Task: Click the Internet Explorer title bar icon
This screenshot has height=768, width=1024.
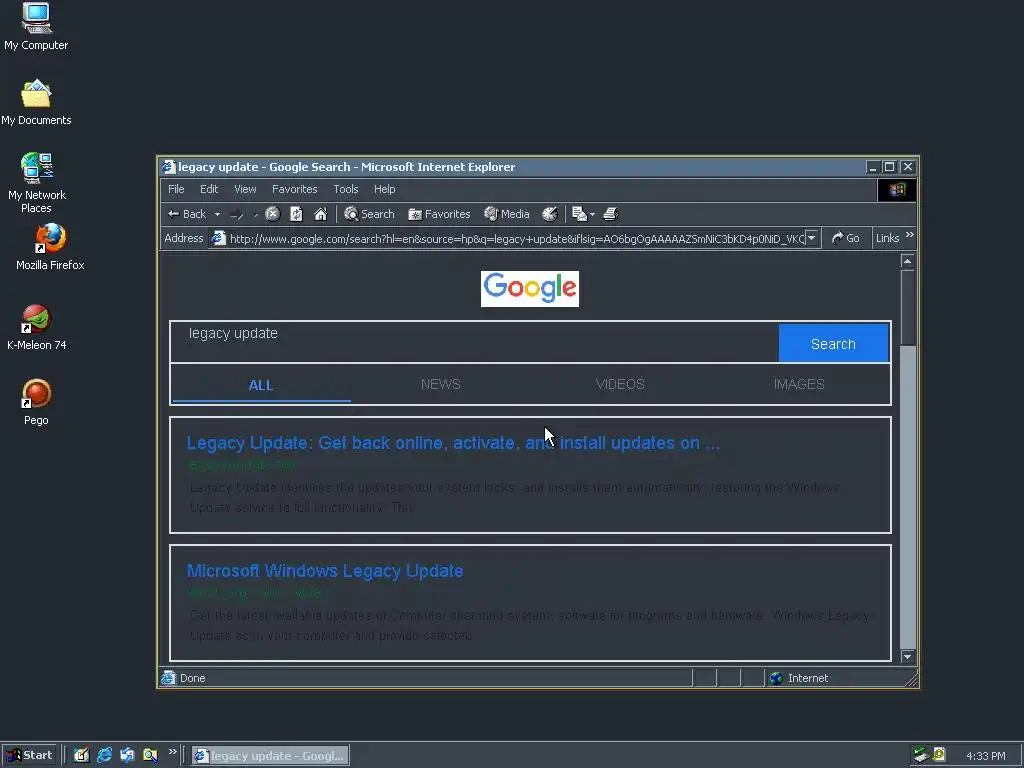Action: (168, 167)
